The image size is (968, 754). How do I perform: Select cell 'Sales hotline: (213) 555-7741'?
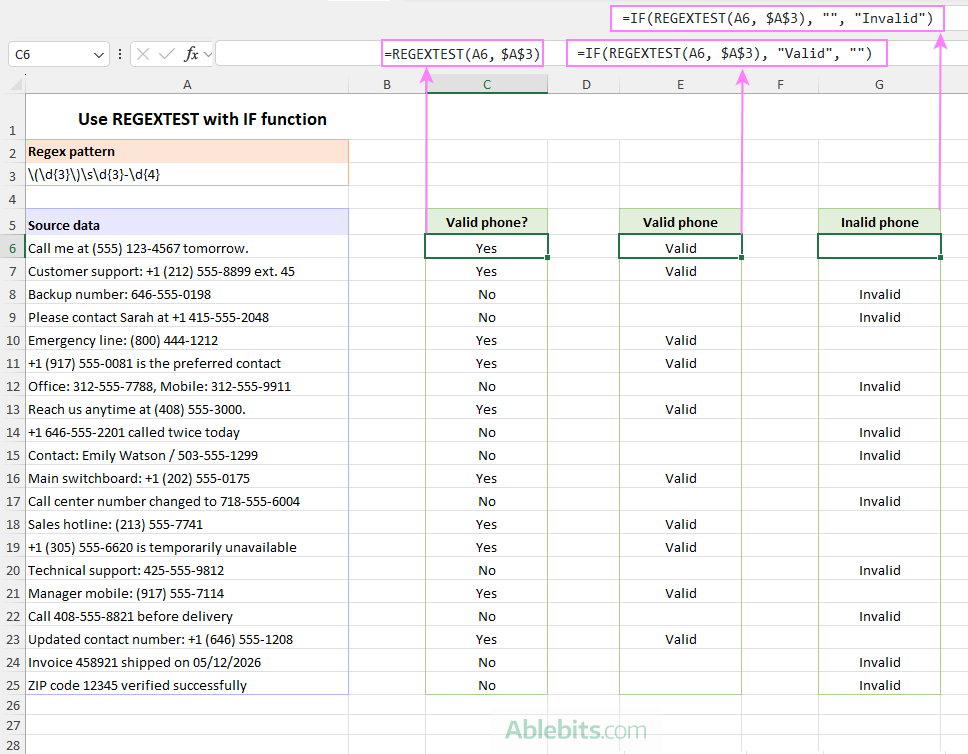[x=187, y=524]
